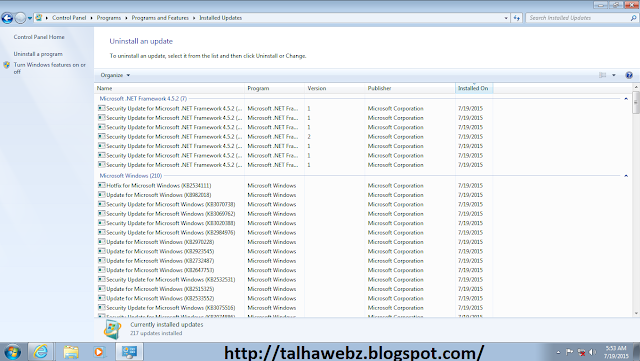640x361 pixels.
Task: Click the search magnifier icon
Action: click(x=633, y=18)
